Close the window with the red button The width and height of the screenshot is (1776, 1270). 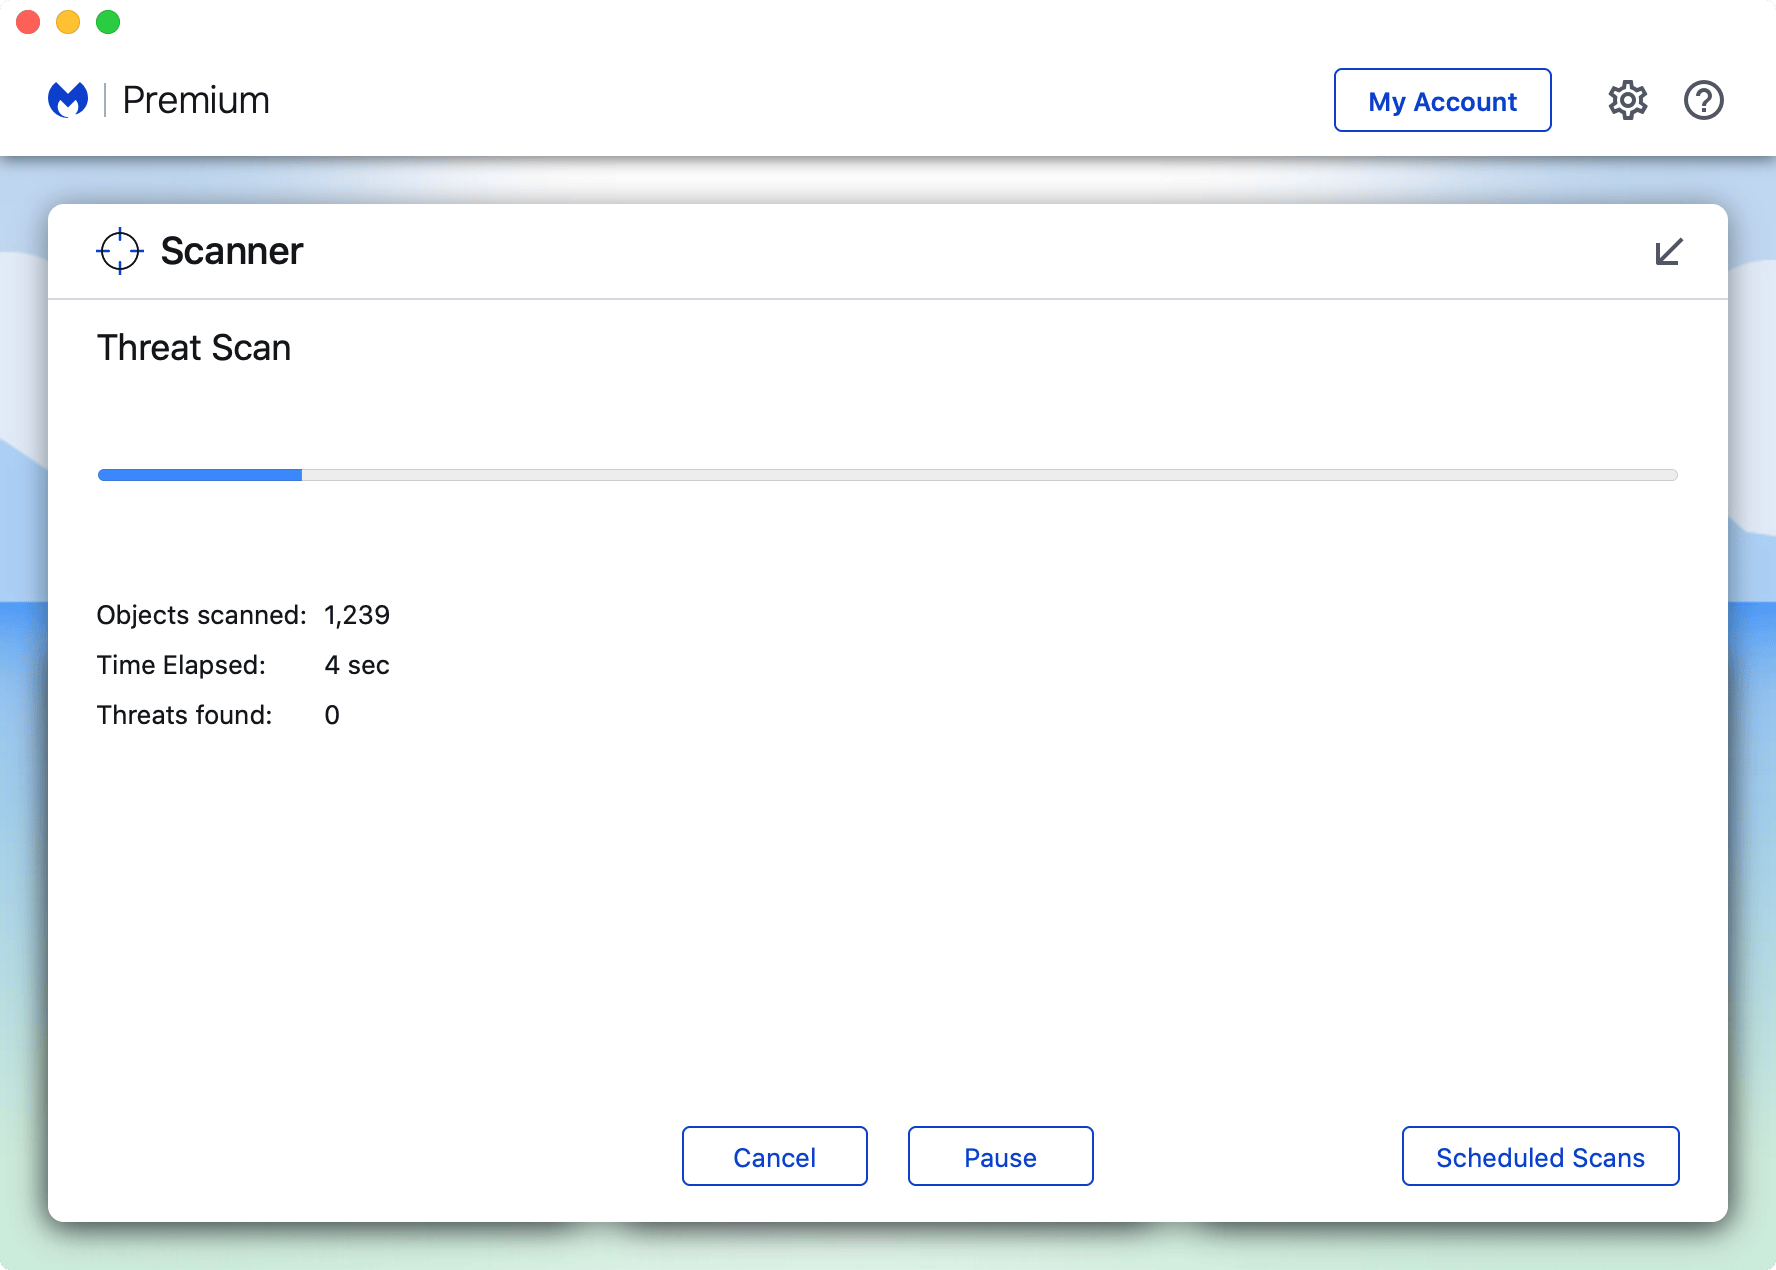(28, 22)
